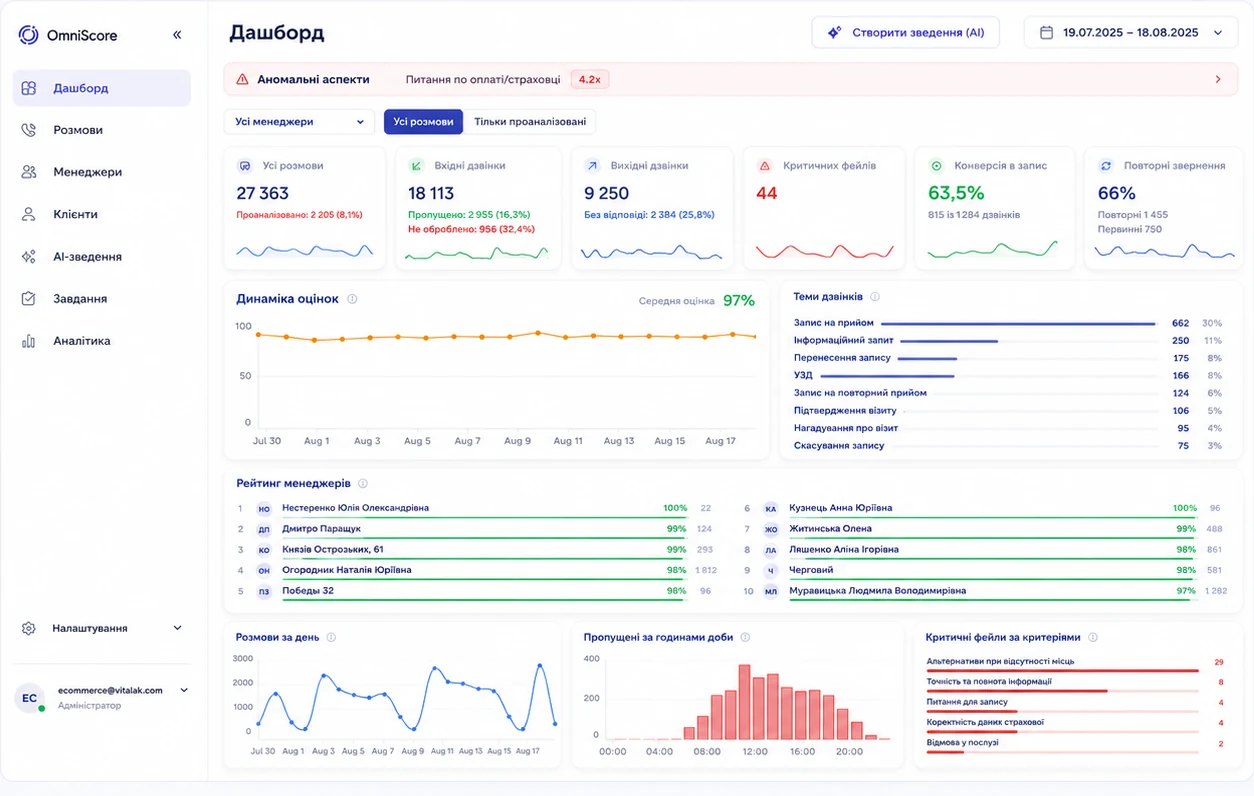Select Відмова у послузі criterion
The image size is (1254, 796).
[1076, 745]
